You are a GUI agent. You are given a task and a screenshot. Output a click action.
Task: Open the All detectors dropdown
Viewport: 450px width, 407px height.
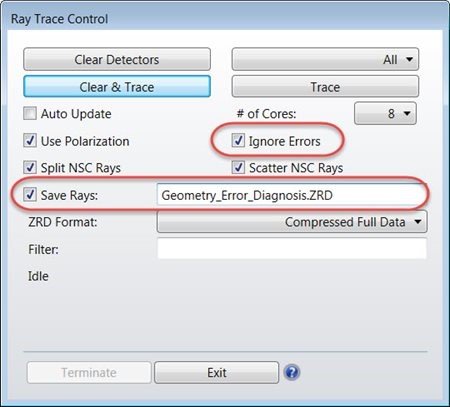click(325, 59)
